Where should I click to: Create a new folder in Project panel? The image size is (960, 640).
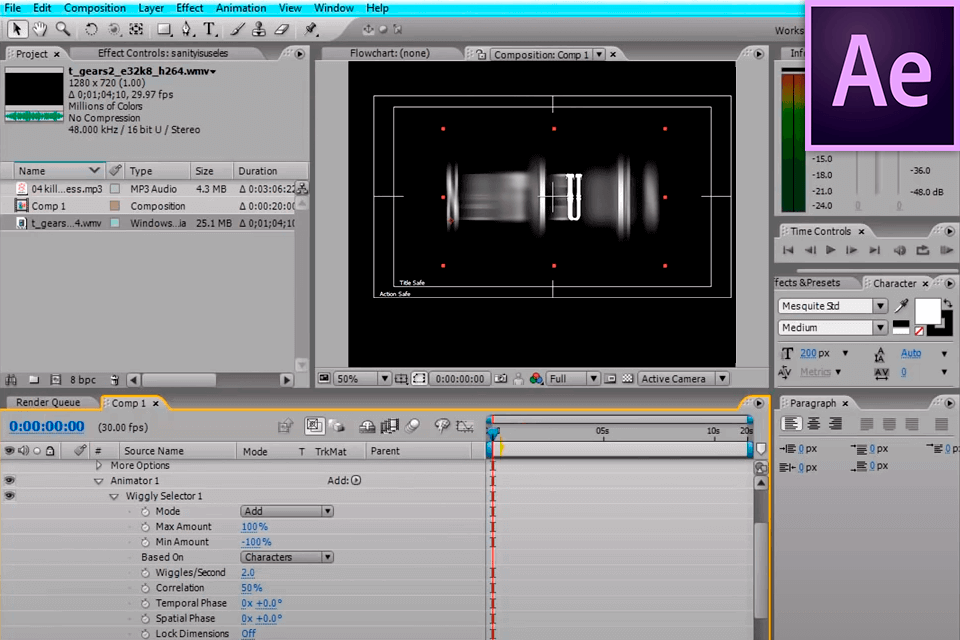coord(34,380)
